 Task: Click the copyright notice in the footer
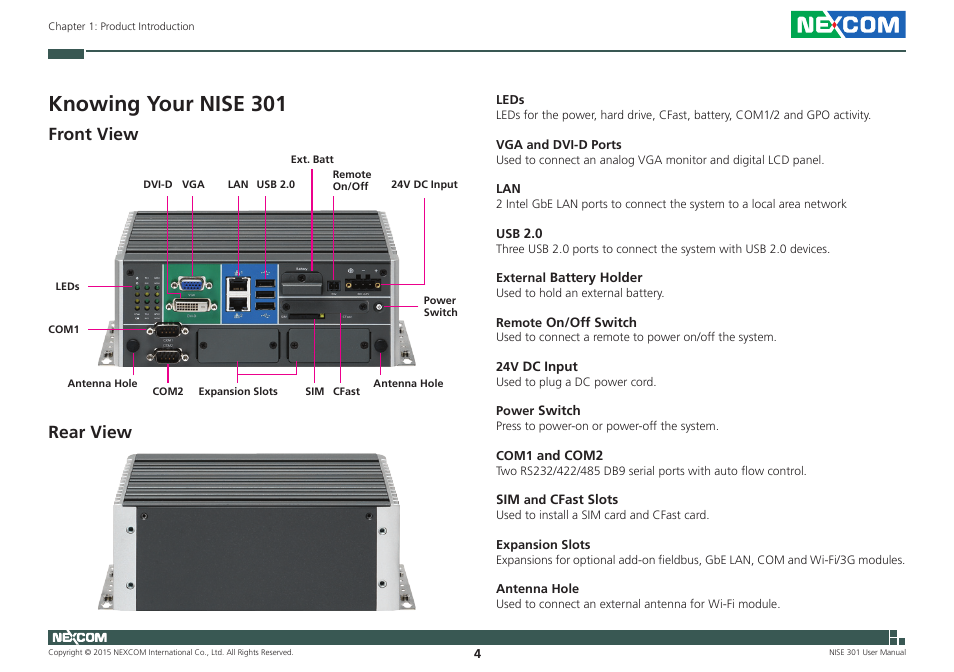[x=170, y=653]
